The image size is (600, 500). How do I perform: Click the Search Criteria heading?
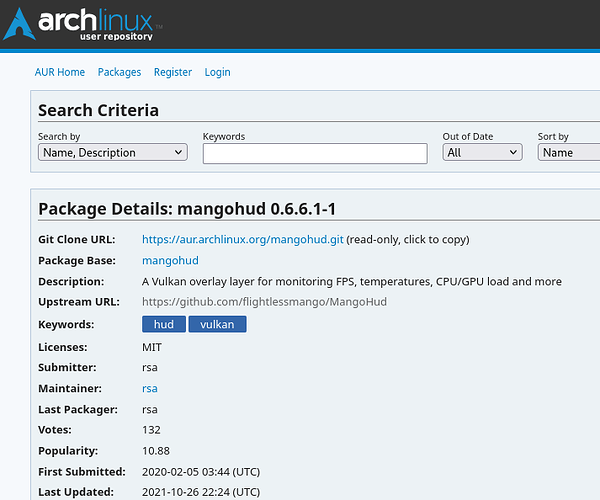click(98, 110)
